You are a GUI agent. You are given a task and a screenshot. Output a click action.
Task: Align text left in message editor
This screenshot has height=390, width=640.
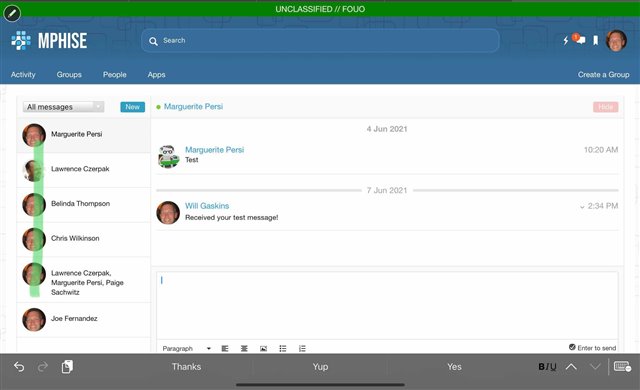225,348
